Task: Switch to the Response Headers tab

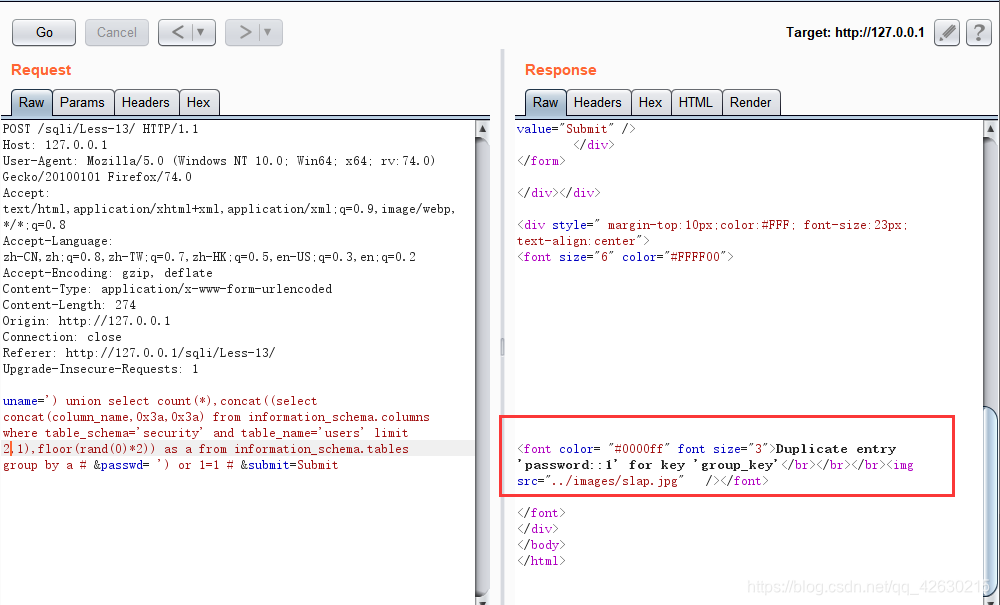Action: (x=598, y=103)
